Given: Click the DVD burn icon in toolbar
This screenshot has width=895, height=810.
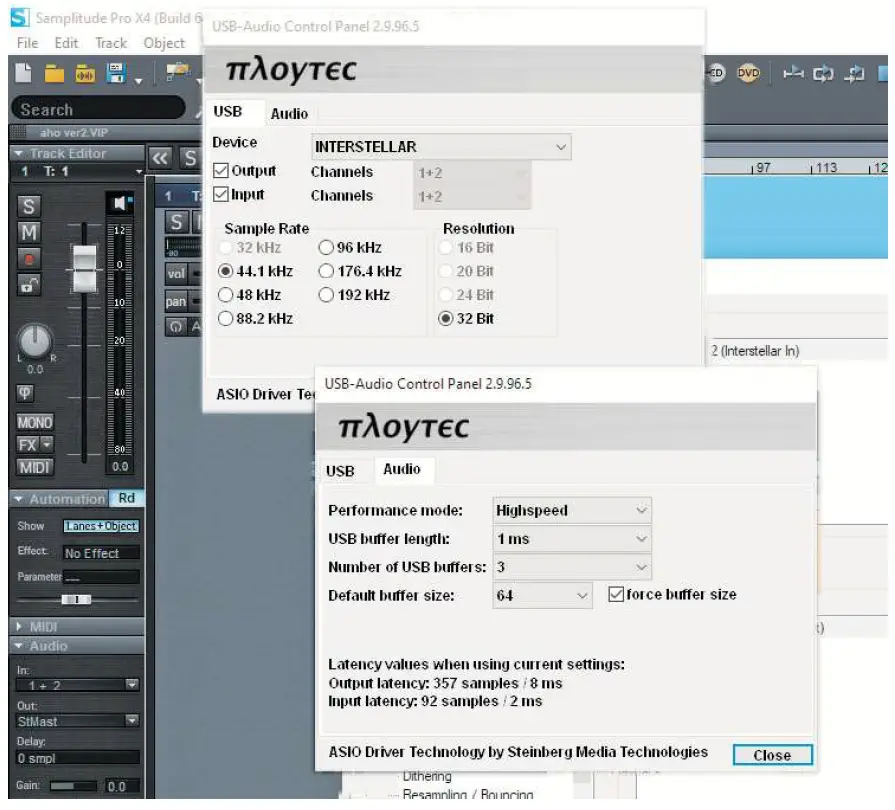Looking at the screenshot, I should click(749, 73).
